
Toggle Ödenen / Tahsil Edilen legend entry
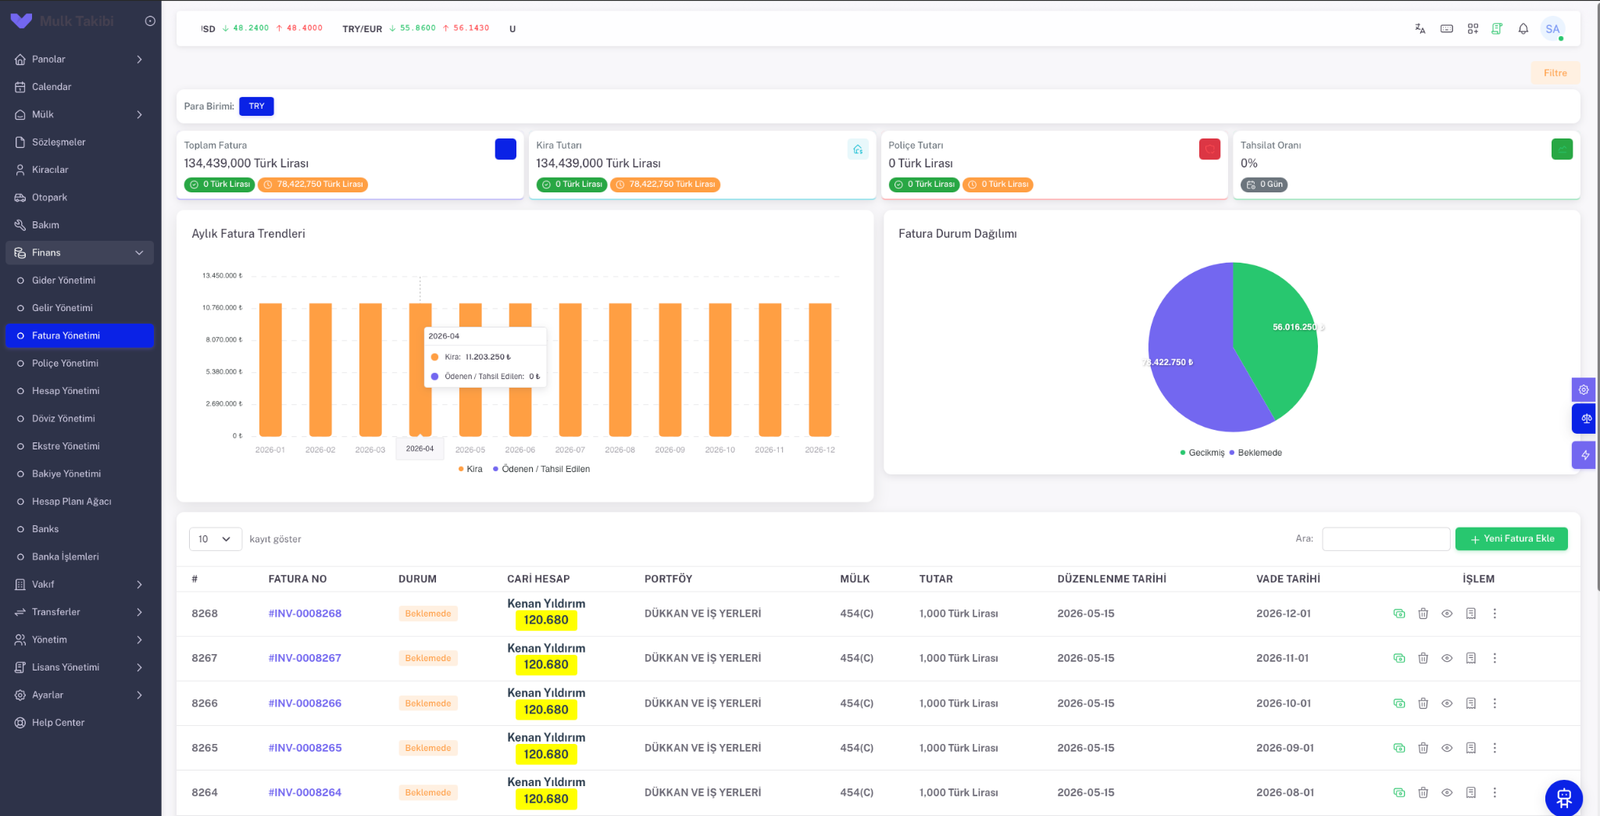coord(541,469)
